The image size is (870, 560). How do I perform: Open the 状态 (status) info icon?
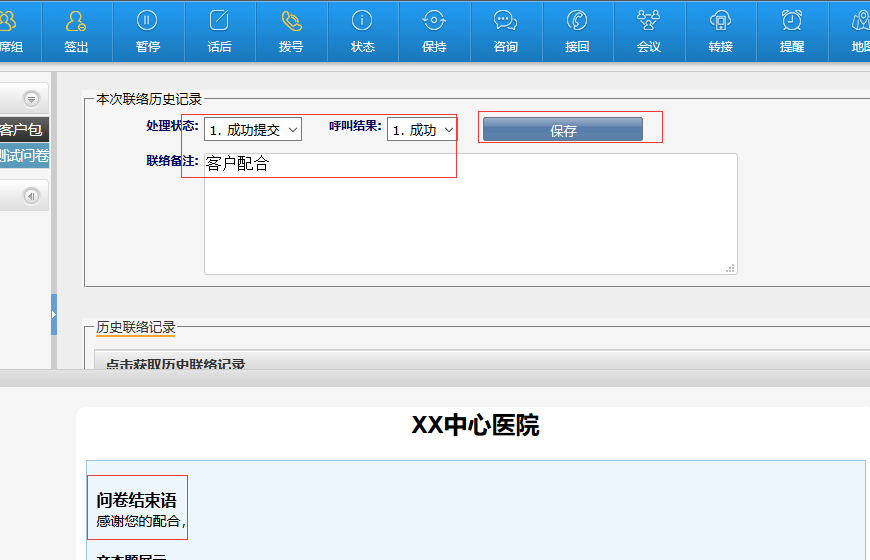click(363, 22)
